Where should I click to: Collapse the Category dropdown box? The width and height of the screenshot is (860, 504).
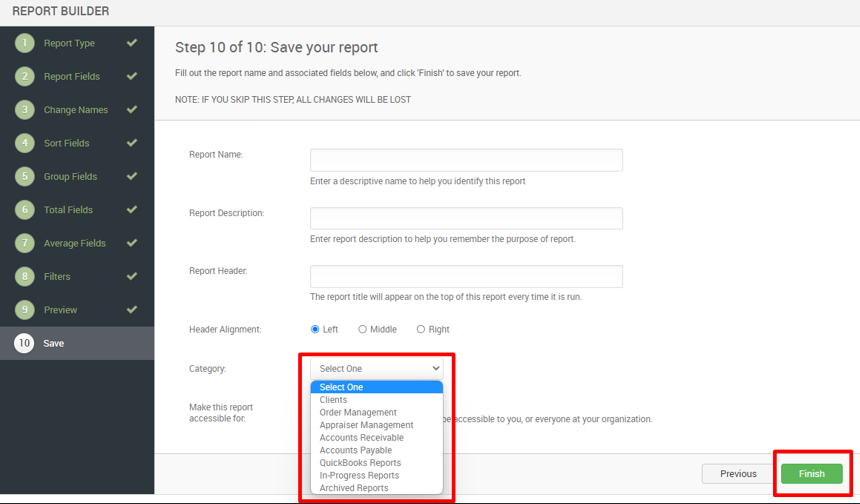coord(377,369)
